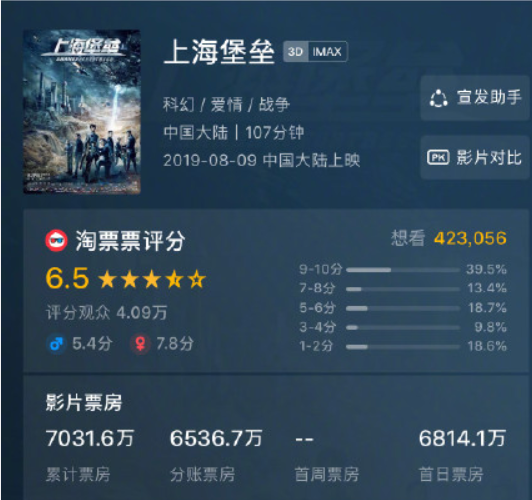Click the 想看 count 423,056

click(470, 238)
